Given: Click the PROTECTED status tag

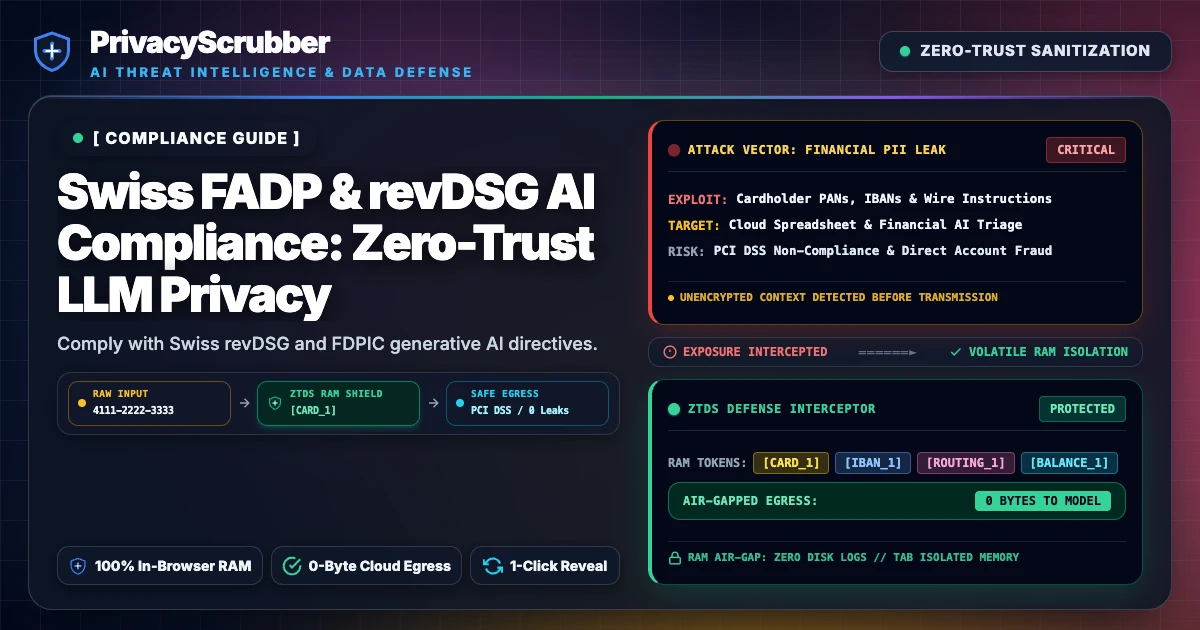Looking at the screenshot, I should (1082, 409).
